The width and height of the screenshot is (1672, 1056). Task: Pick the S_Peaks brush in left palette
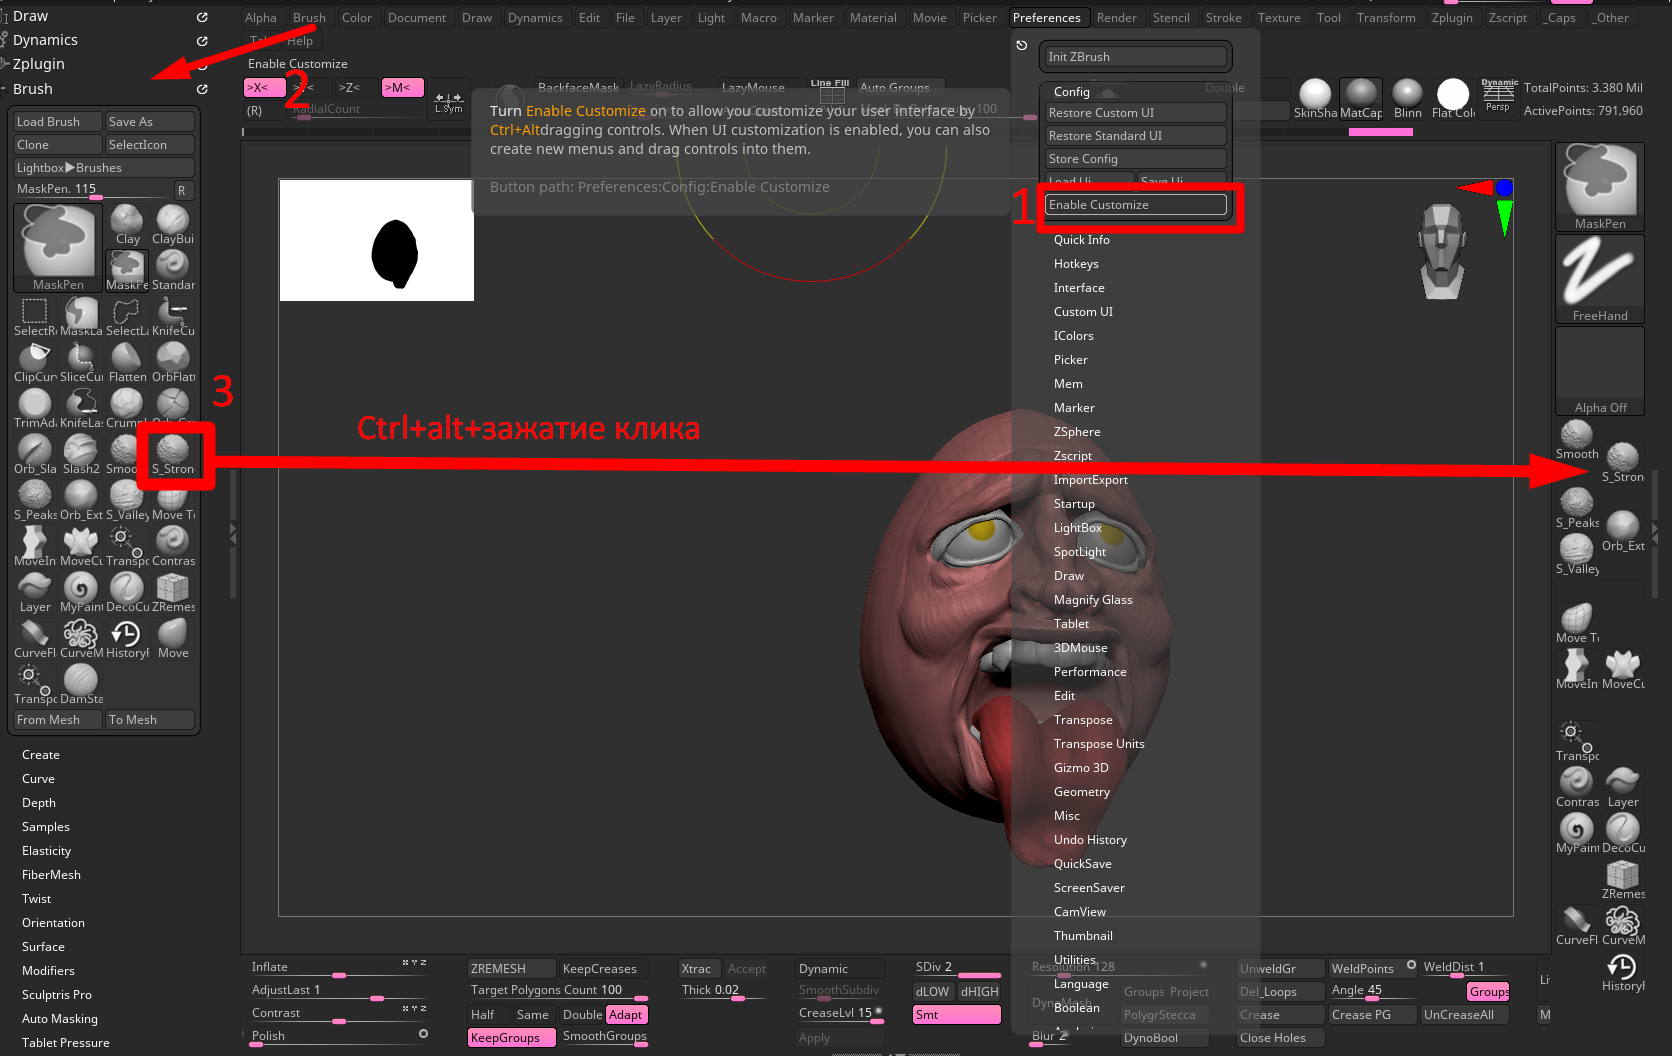click(35, 500)
